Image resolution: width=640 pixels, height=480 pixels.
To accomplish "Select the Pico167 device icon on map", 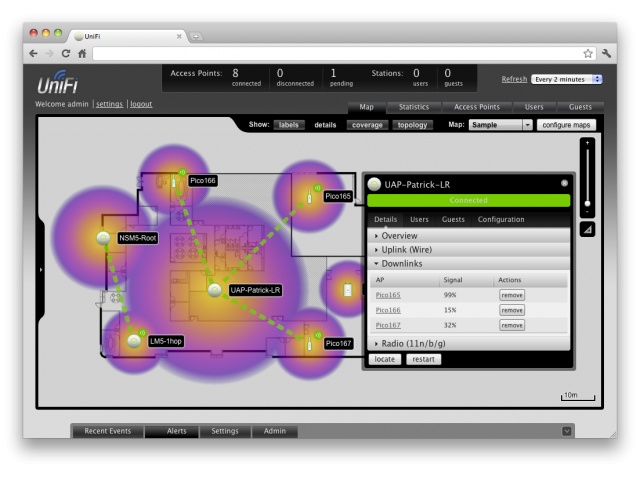I will [309, 344].
